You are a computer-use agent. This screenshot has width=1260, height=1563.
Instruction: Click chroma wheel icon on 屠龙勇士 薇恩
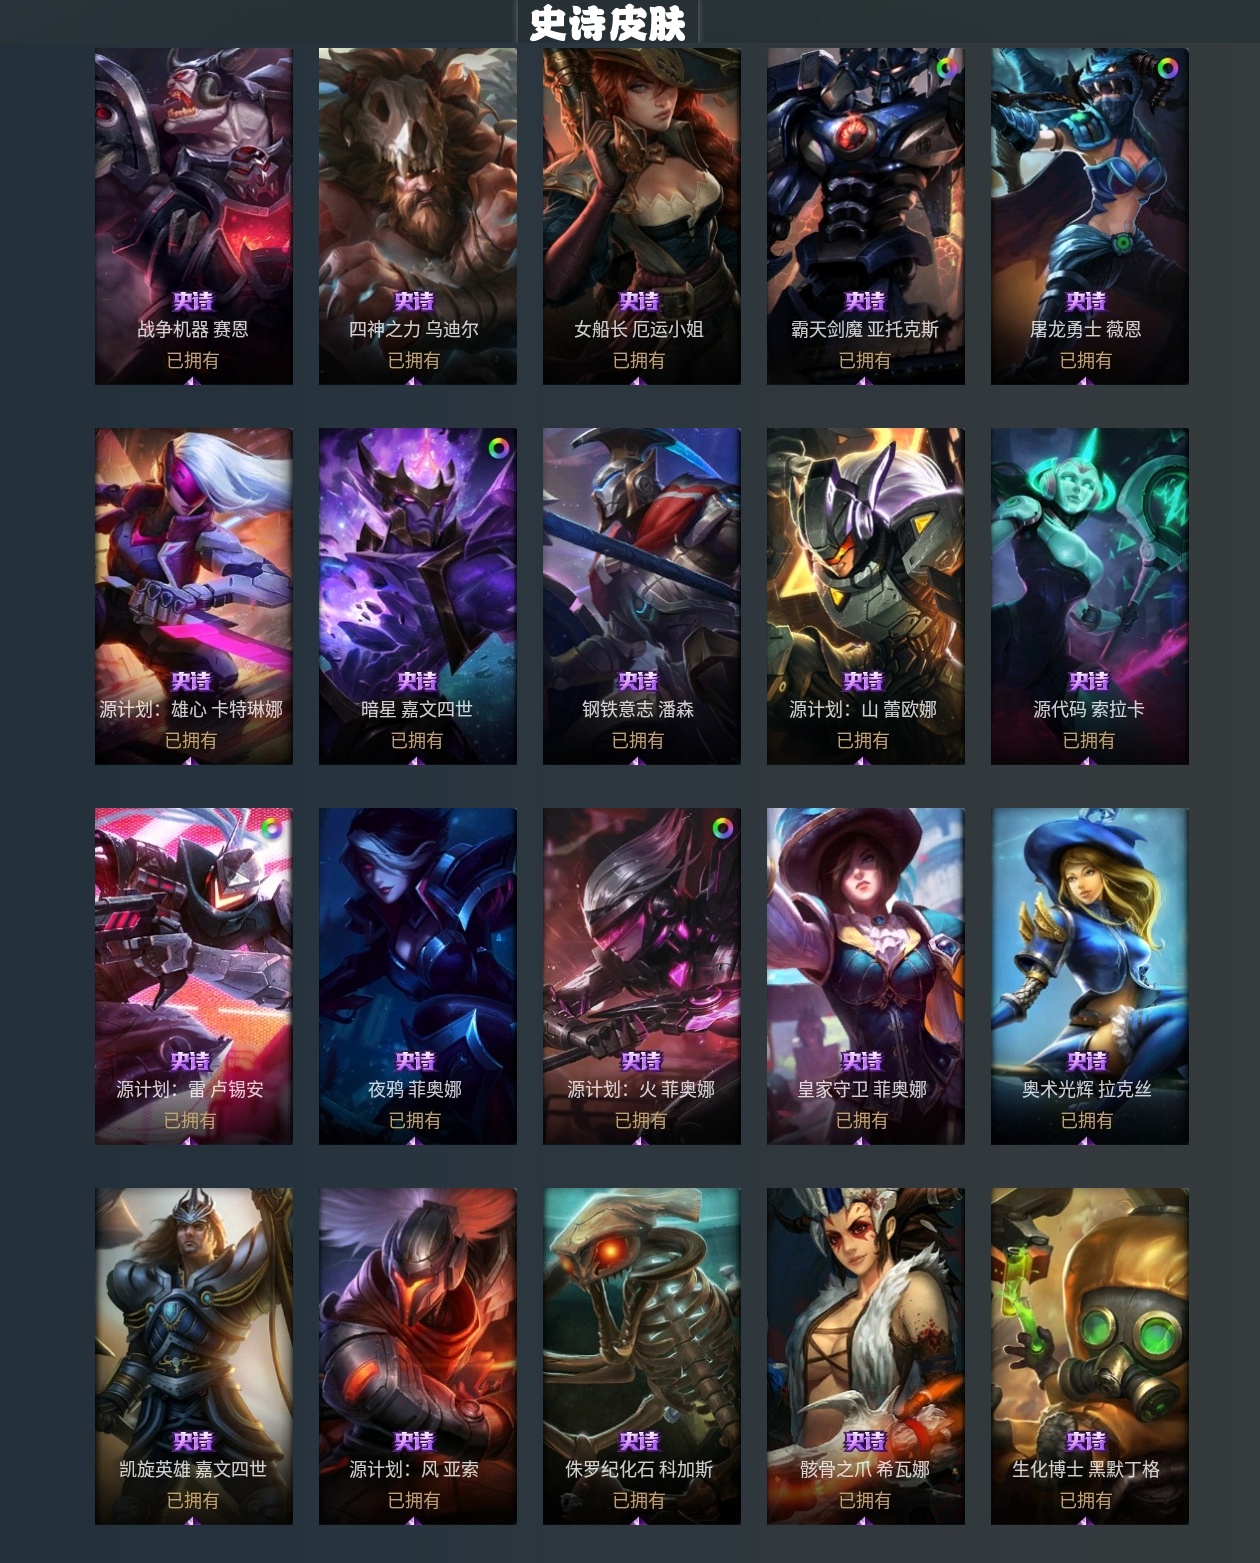[x=1167, y=68]
